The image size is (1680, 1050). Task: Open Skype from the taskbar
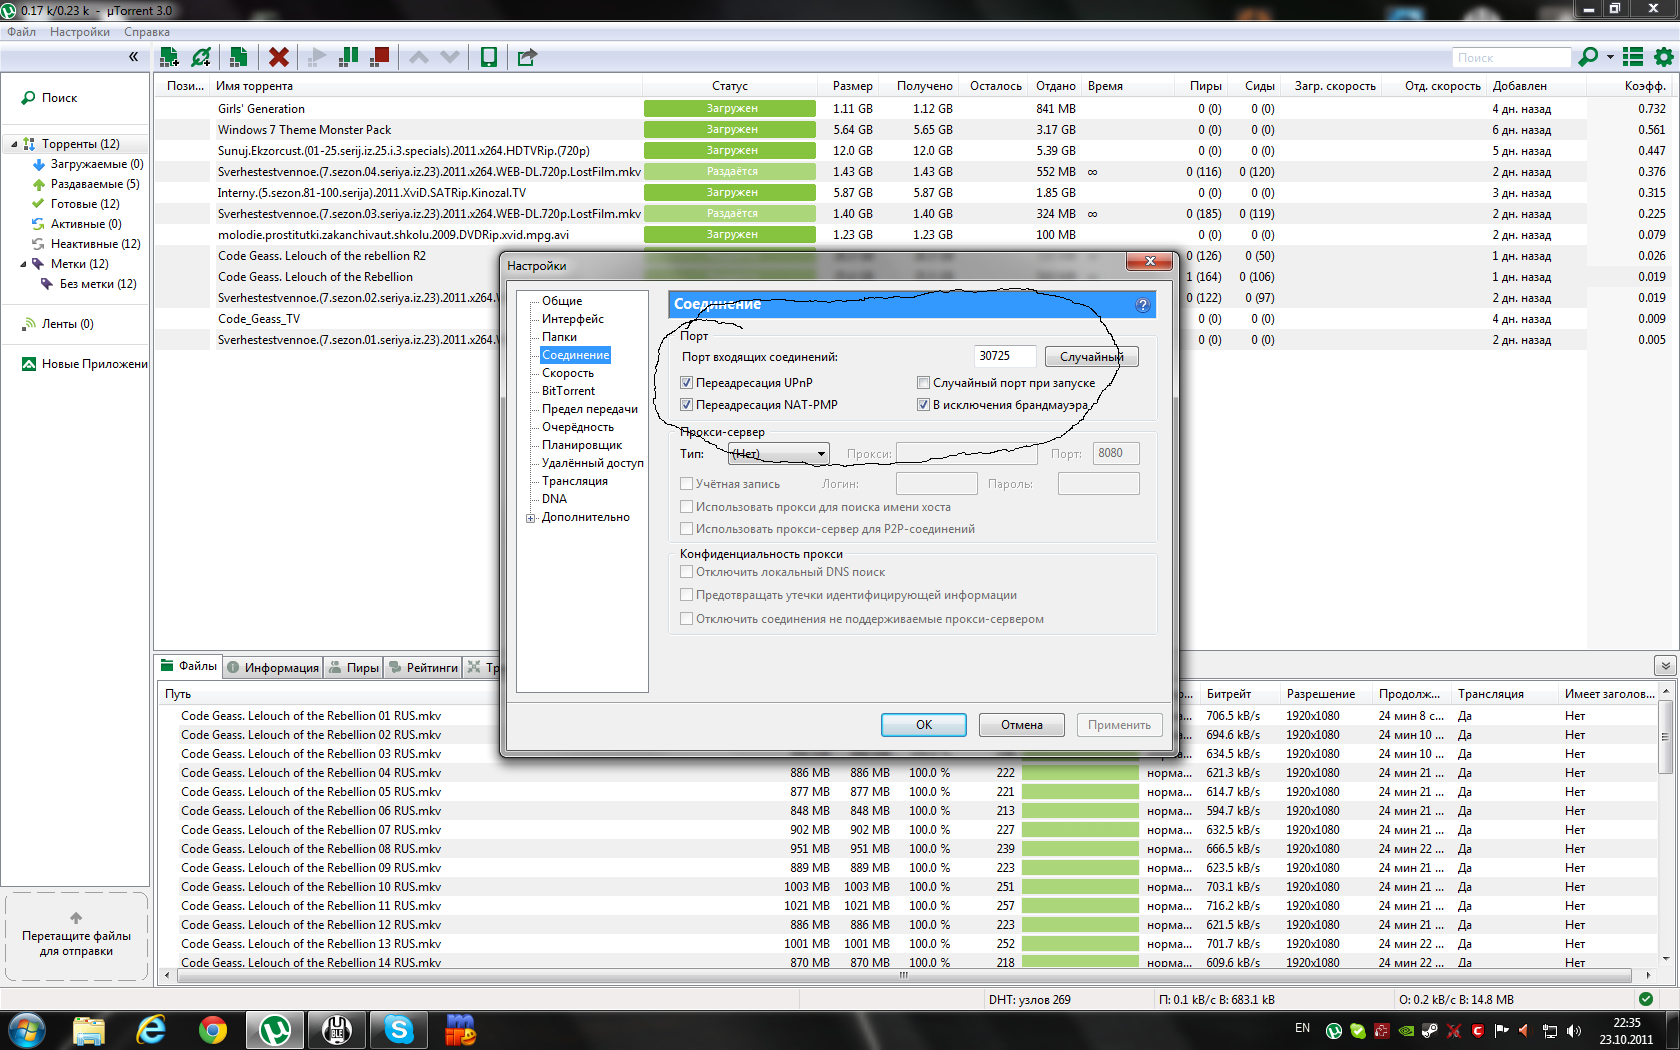[398, 1030]
